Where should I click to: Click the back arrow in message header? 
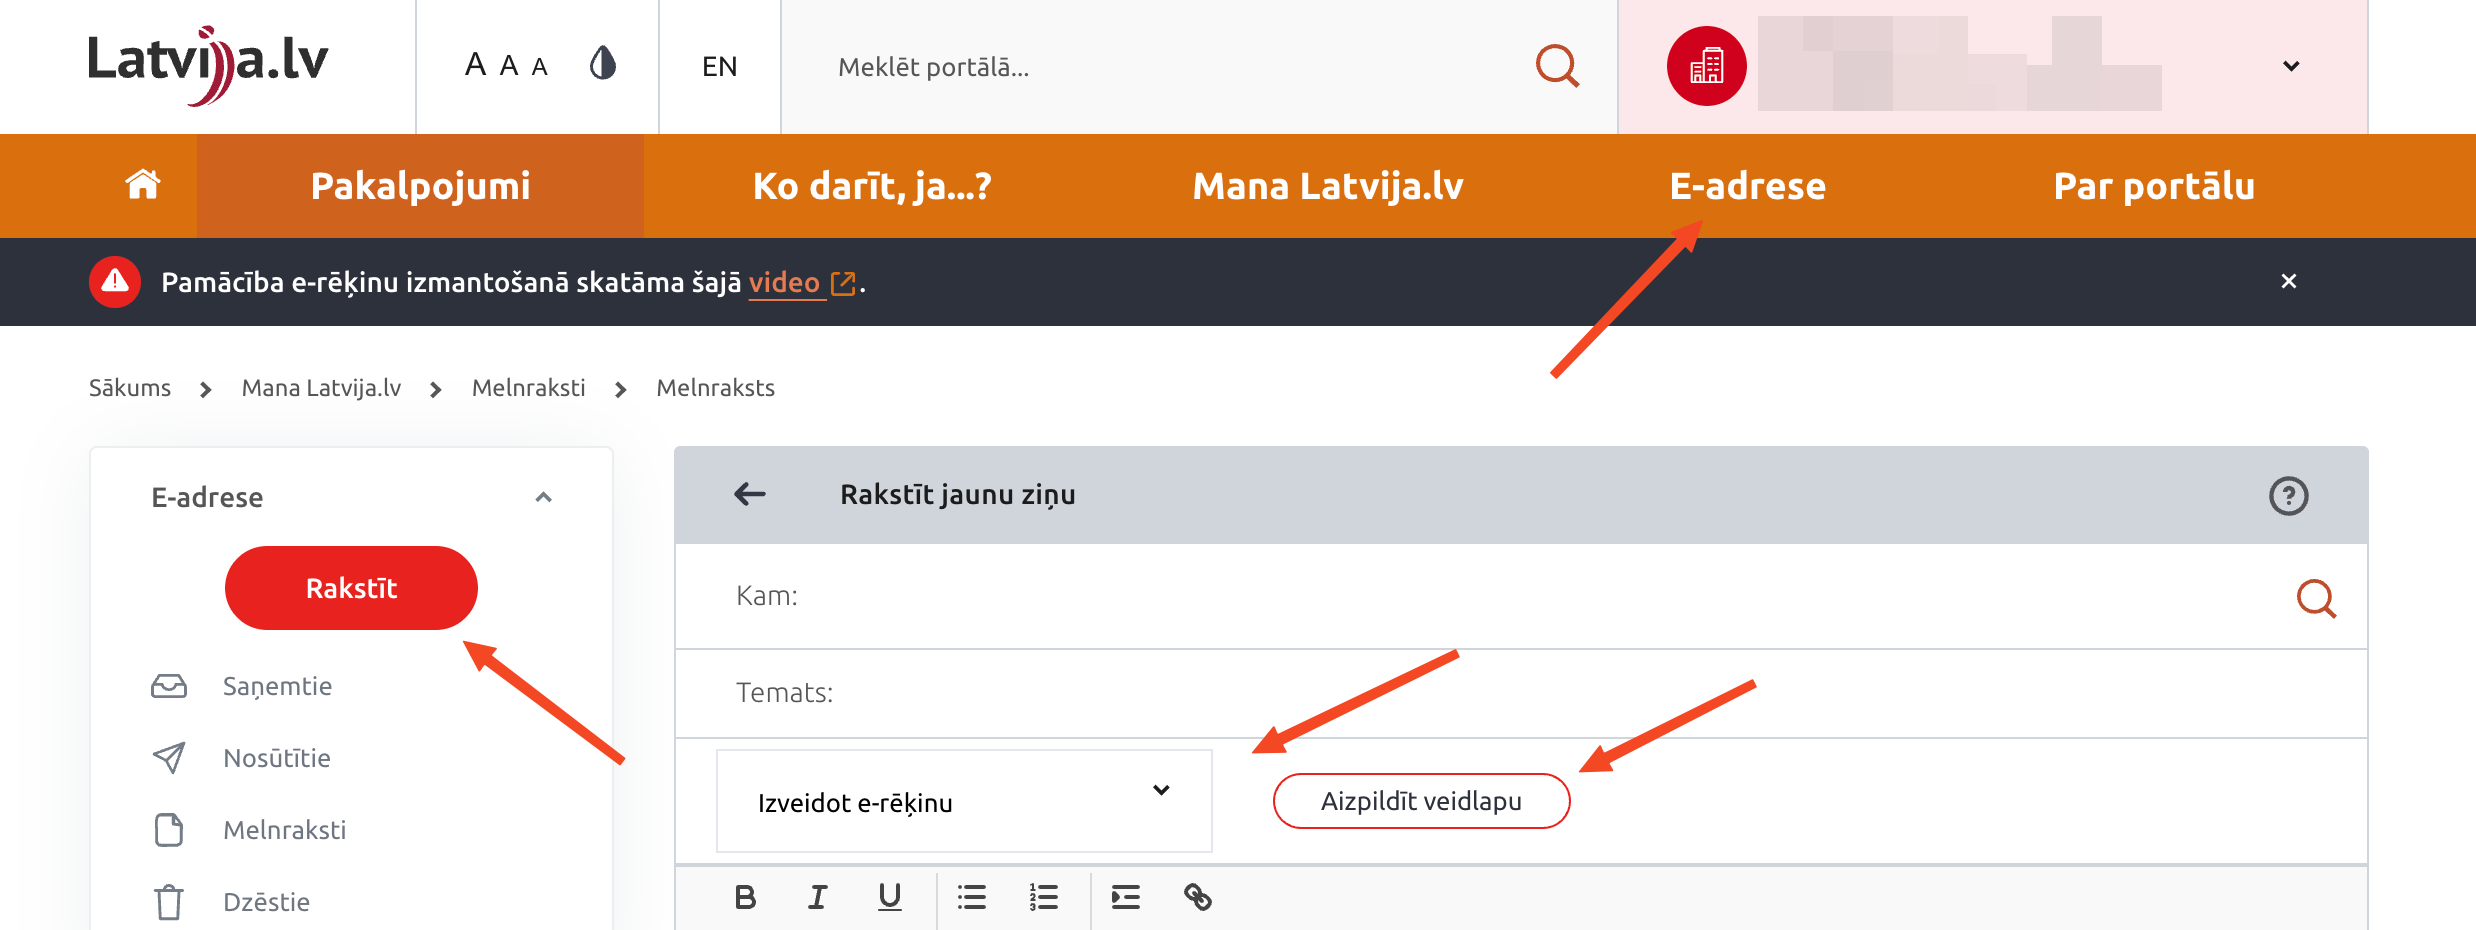coord(750,494)
